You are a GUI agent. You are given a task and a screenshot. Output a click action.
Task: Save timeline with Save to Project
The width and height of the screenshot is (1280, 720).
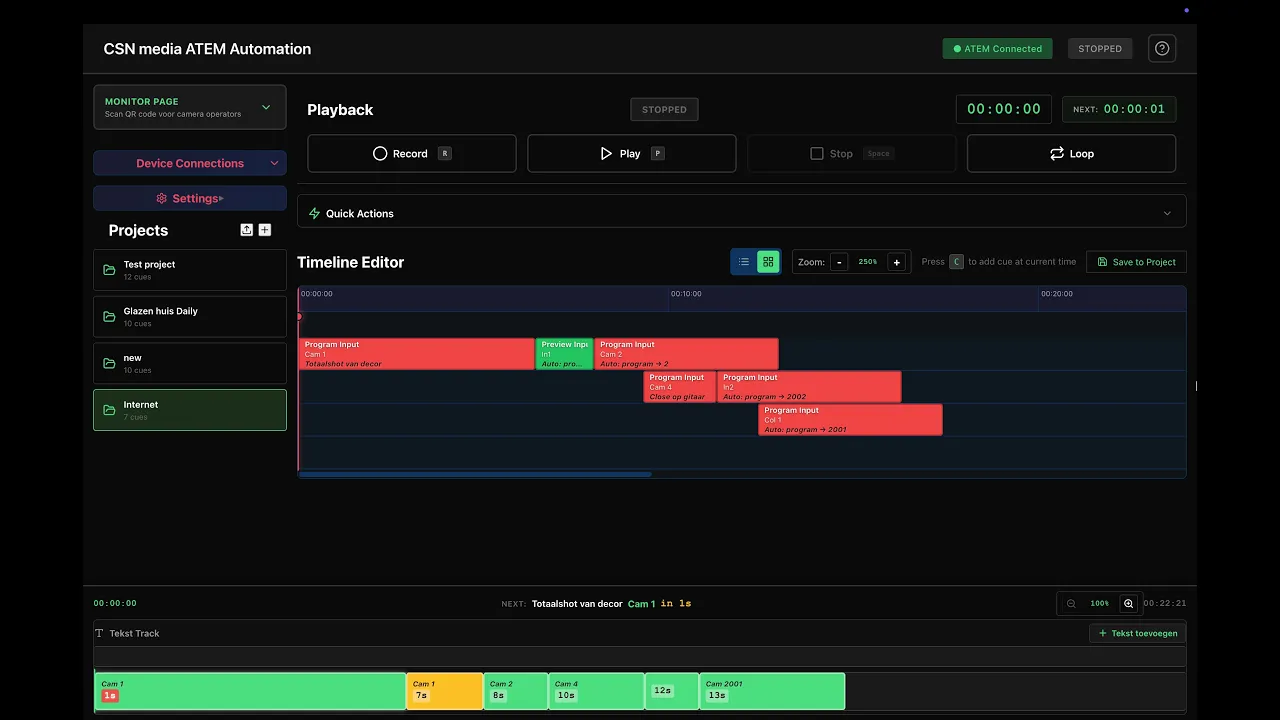coord(1136,262)
